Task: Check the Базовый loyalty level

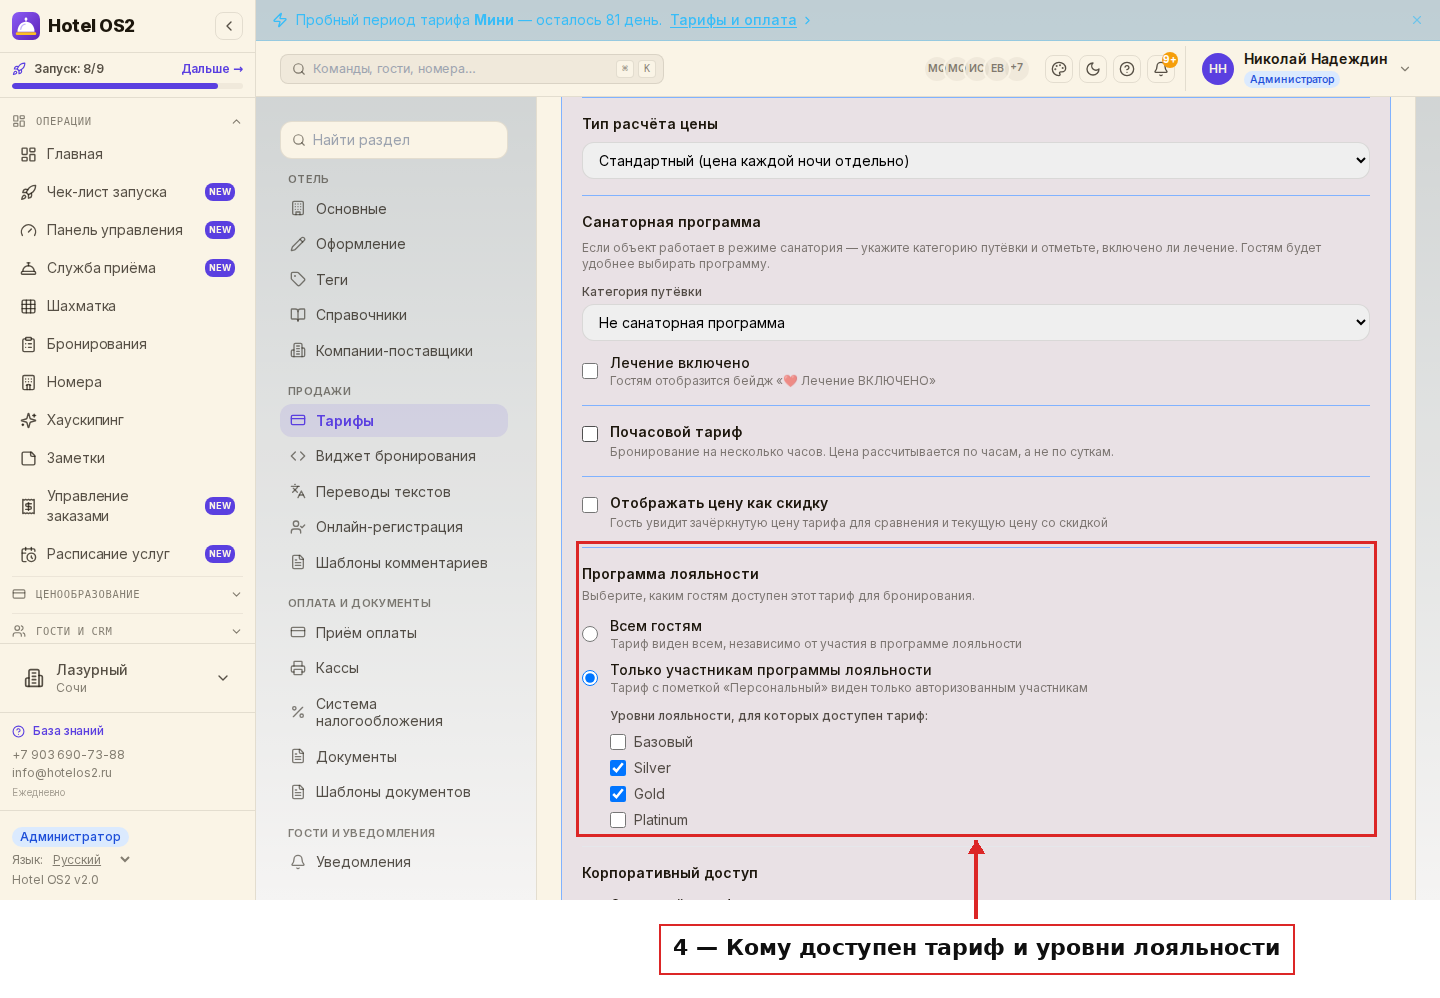Action: pos(618,742)
